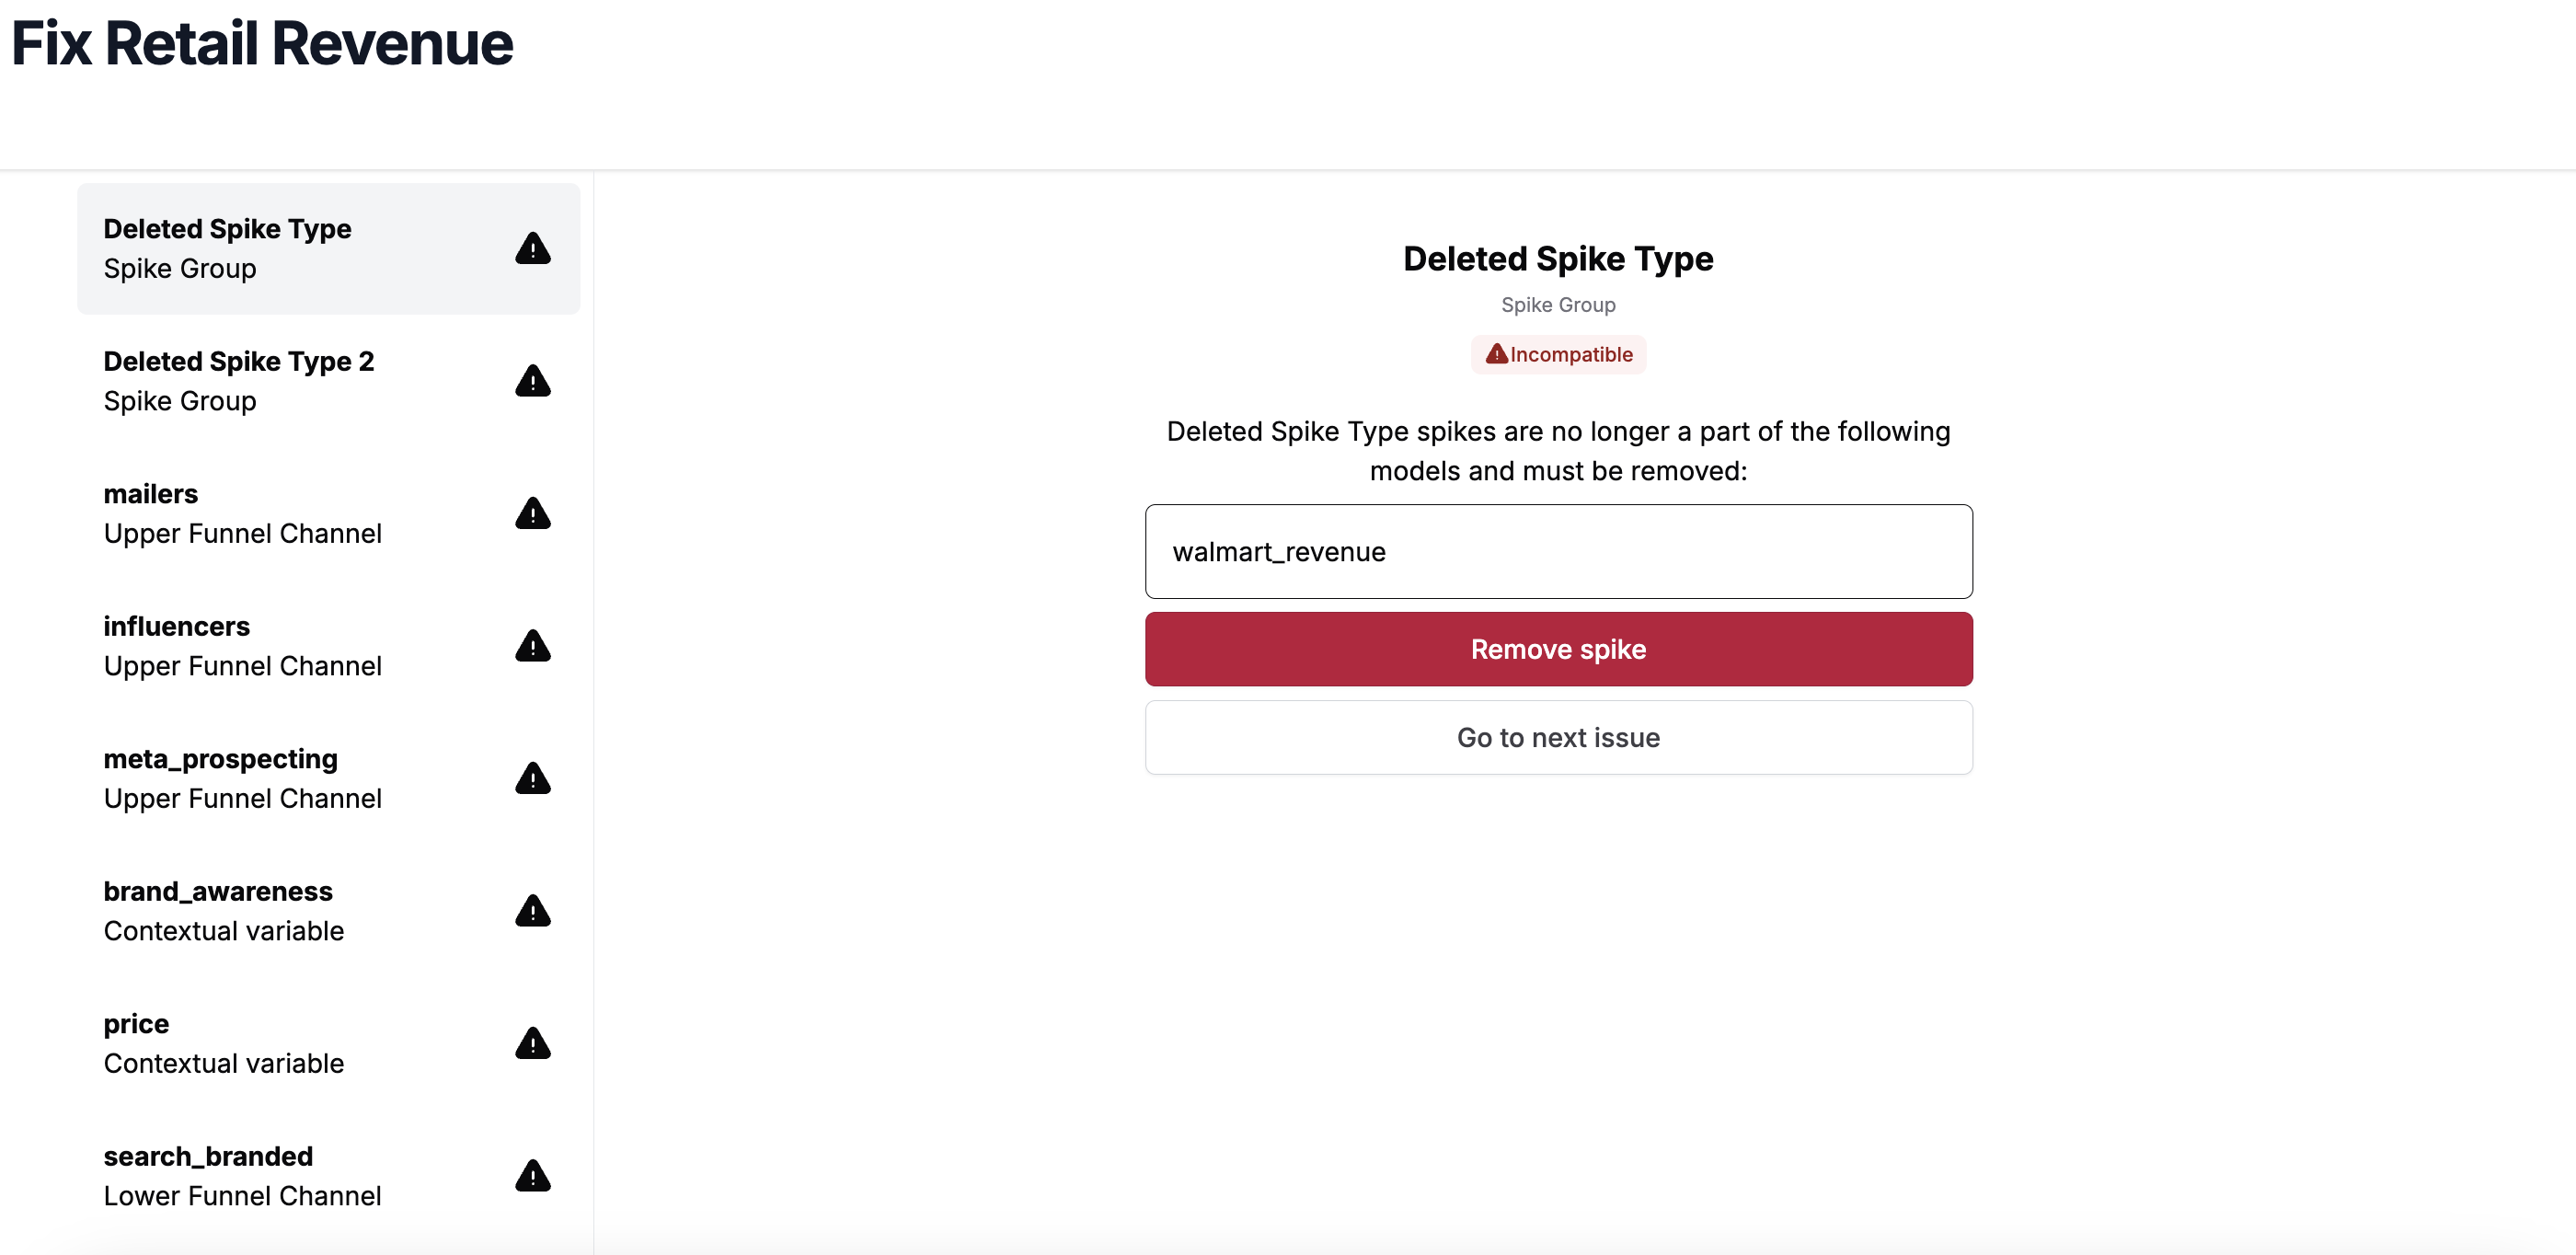Click the influencers warning triangle icon
The height and width of the screenshot is (1255, 2576).
(x=532, y=646)
